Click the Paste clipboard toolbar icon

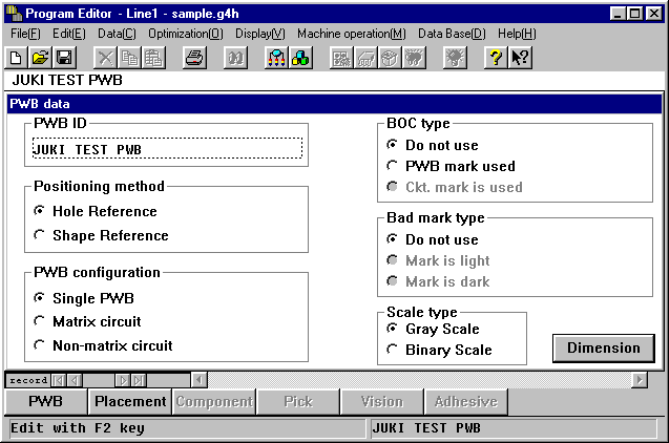pyautogui.click(x=154, y=58)
